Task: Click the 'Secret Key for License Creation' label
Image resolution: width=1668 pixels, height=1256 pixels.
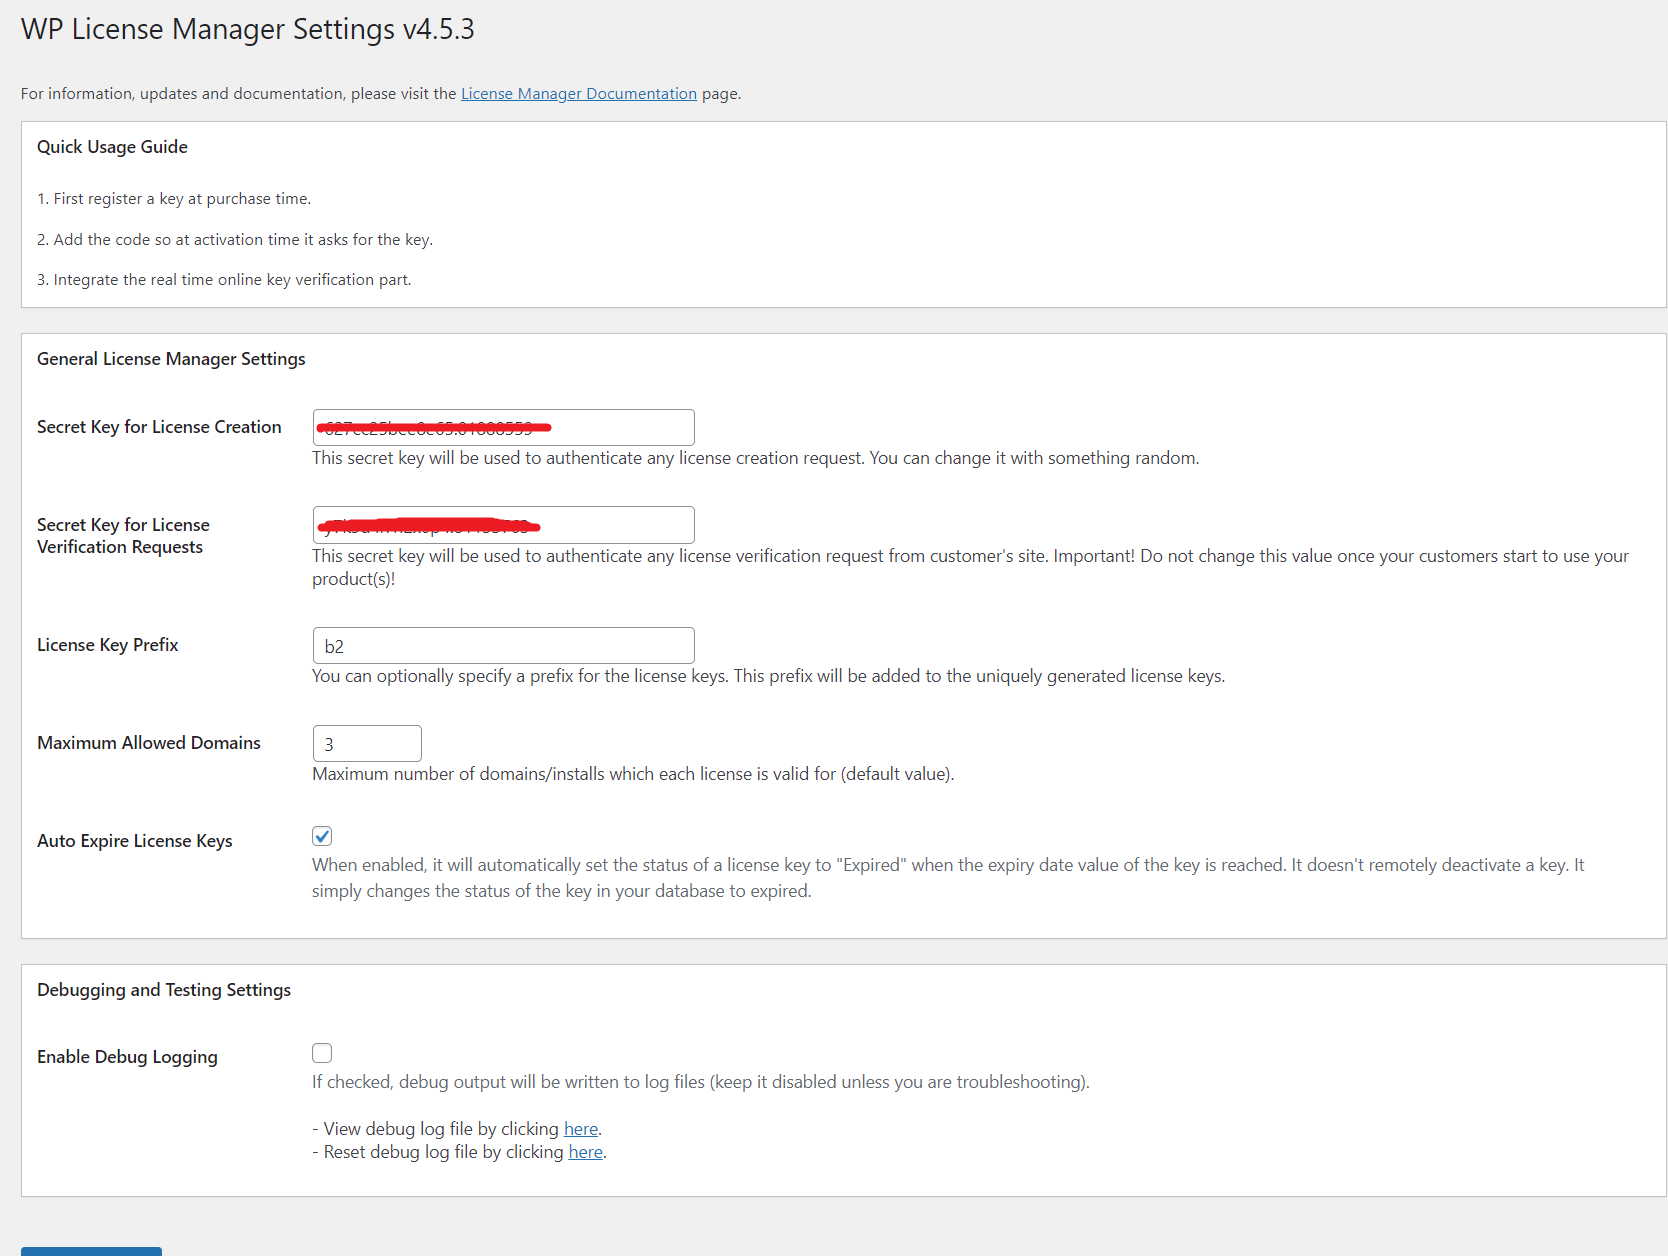Action: point(159,427)
